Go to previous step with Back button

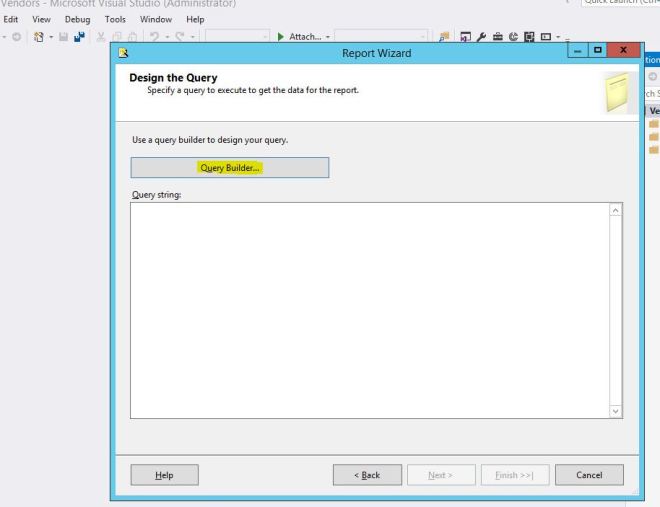coord(367,475)
